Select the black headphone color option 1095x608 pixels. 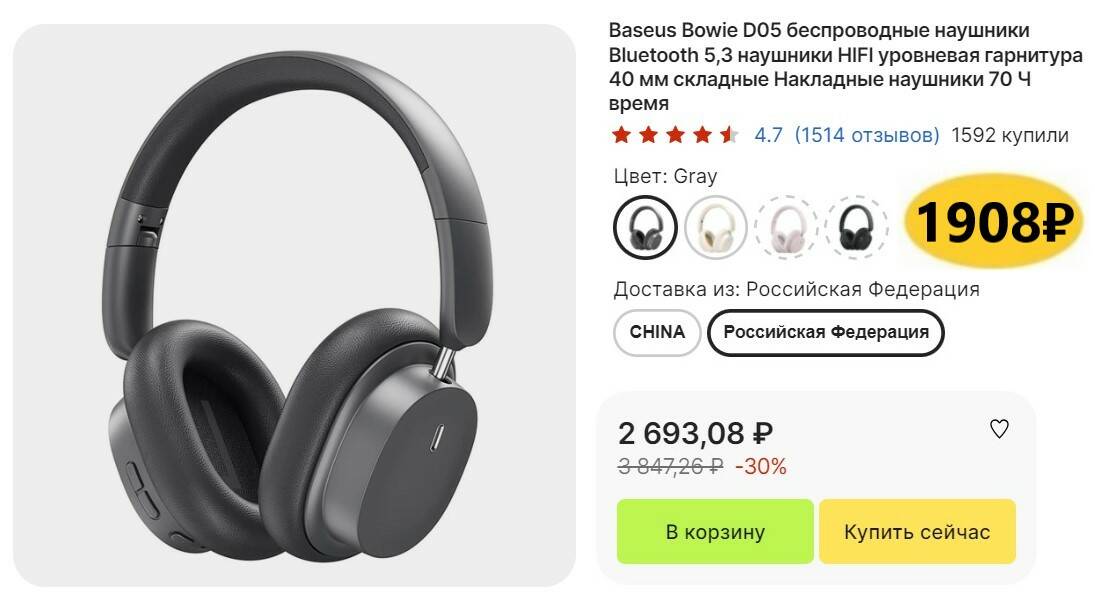click(x=856, y=228)
